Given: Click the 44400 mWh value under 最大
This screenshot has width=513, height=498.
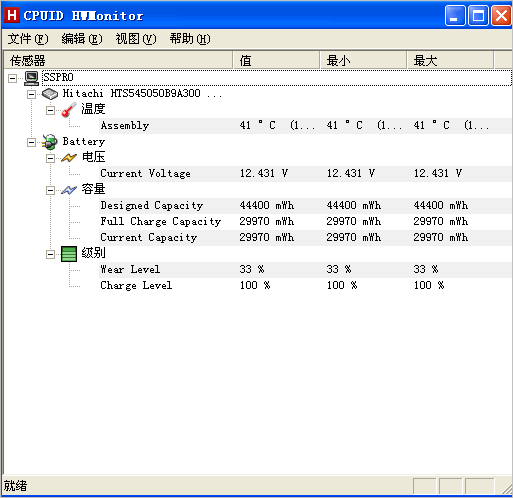Looking at the screenshot, I should point(441,205).
